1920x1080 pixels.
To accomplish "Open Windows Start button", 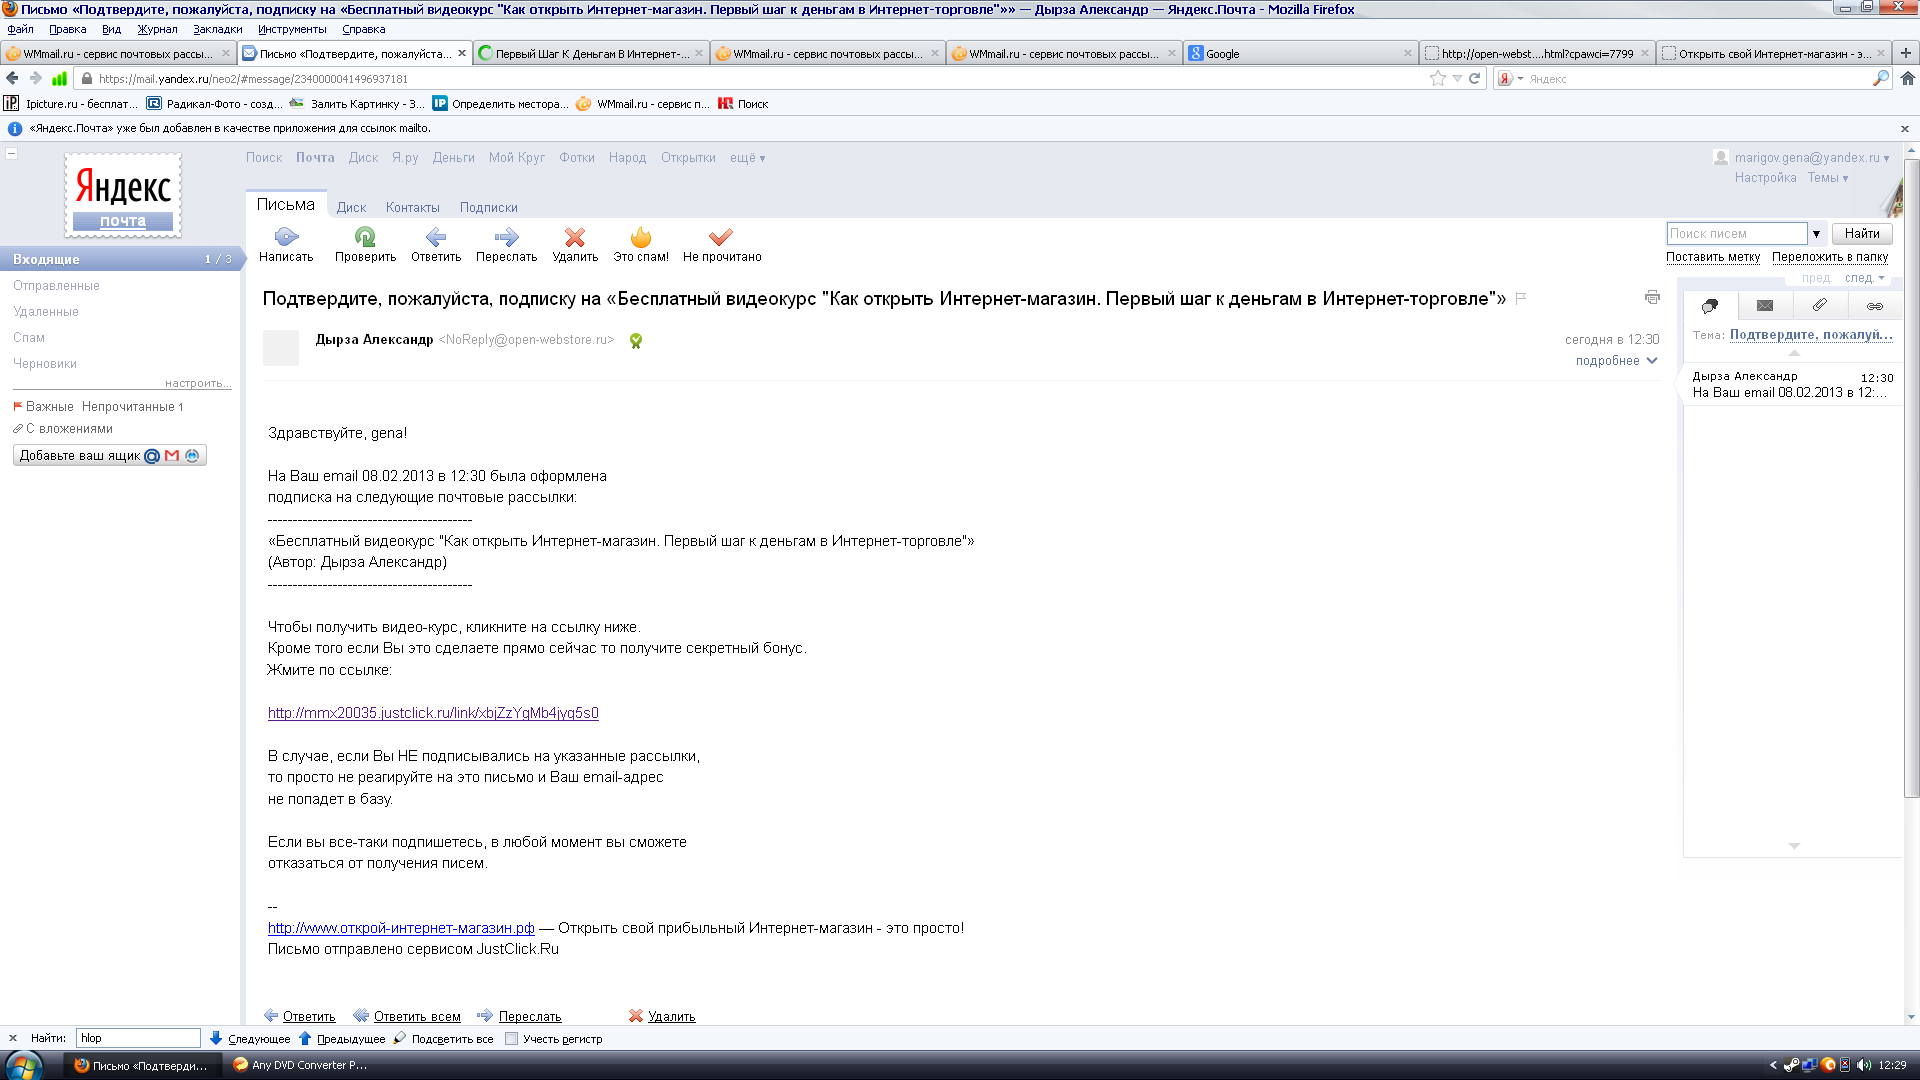I will point(22,1065).
